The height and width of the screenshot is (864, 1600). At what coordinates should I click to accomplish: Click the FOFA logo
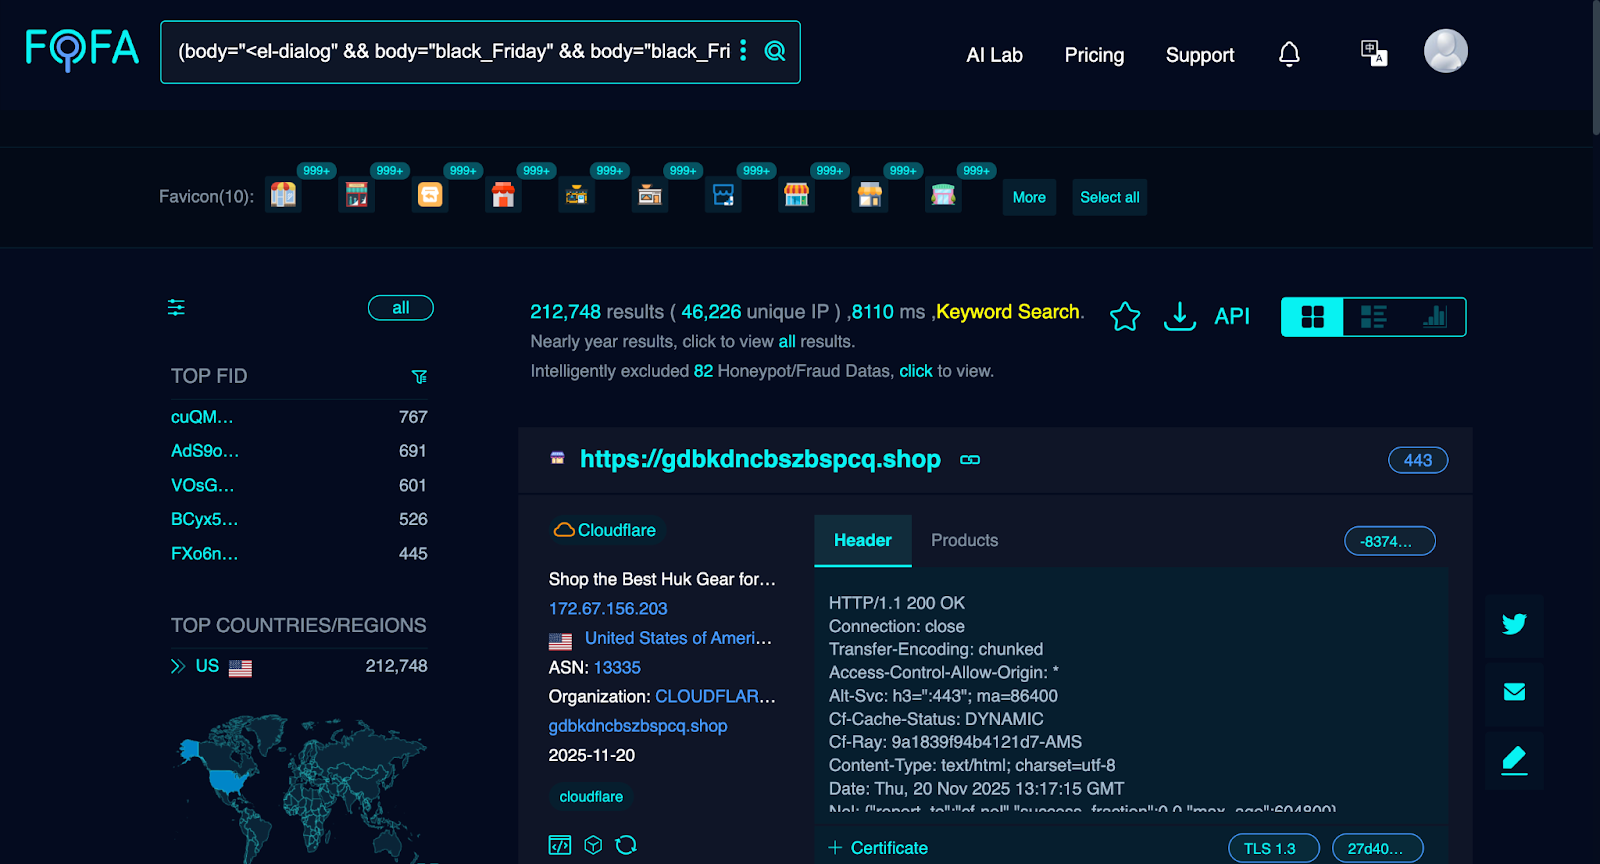pyautogui.click(x=82, y=49)
